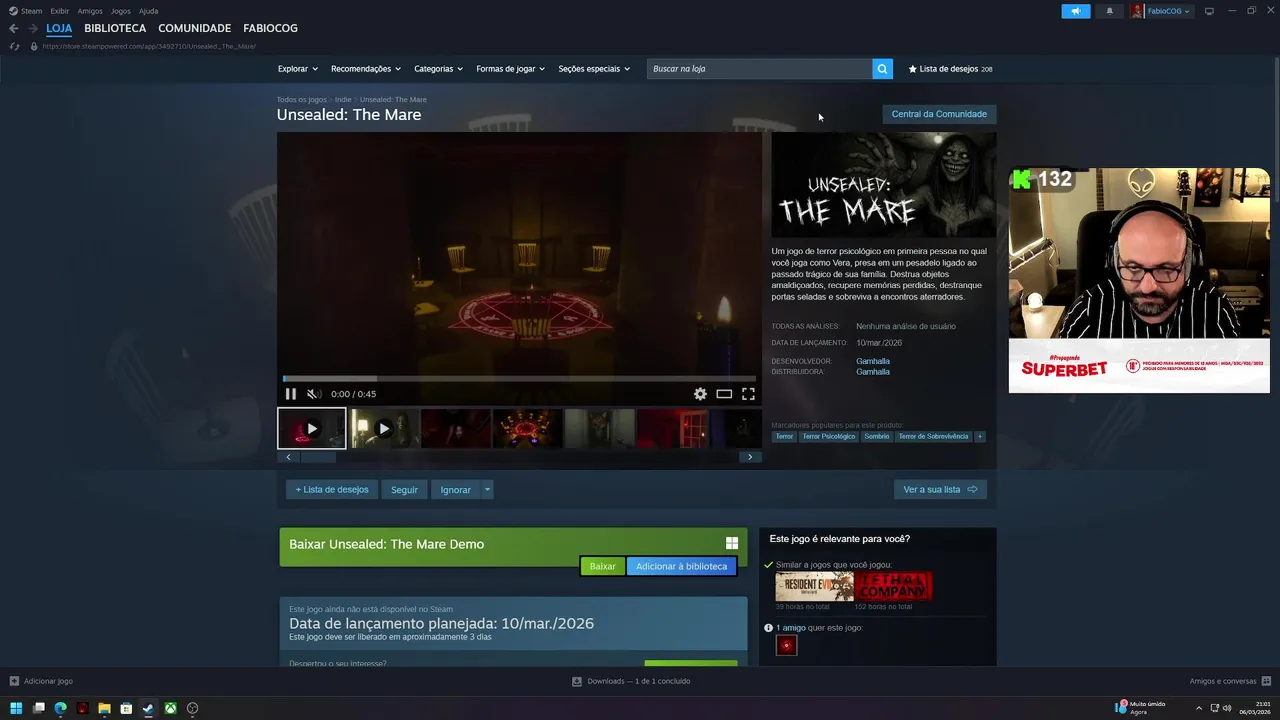The width and height of the screenshot is (1280, 720).
Task: Click the magnifier search button
Action: [882, 69]
